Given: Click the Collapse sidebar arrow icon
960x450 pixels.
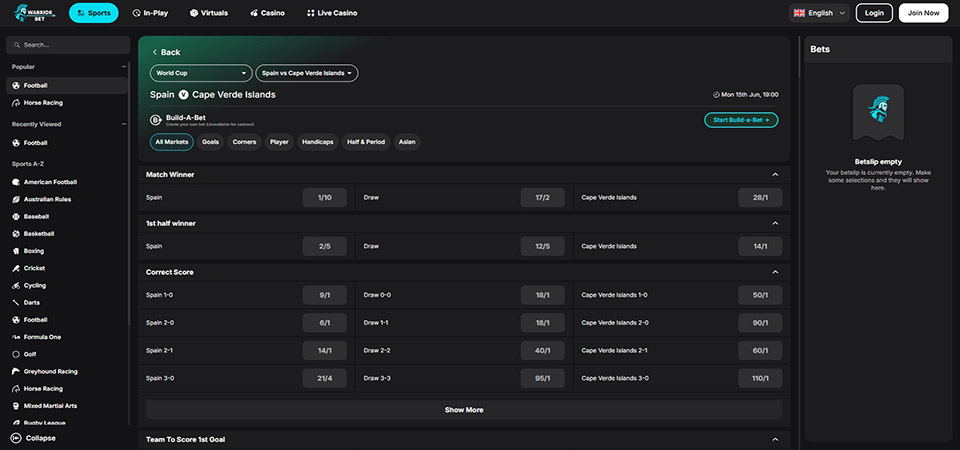Looking at the screenshot, I should click(16, 438).
